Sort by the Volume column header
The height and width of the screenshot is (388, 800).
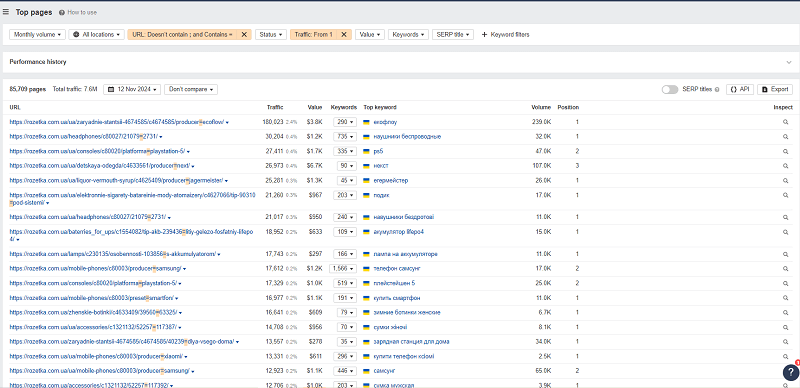(x=541, y=107)
